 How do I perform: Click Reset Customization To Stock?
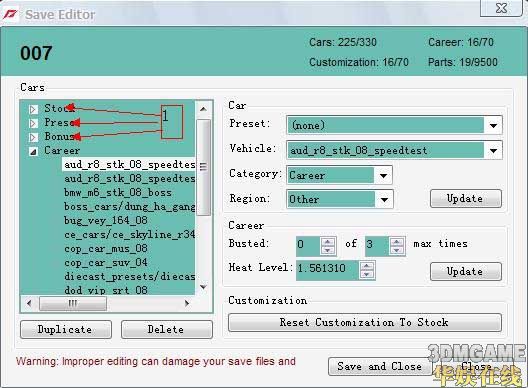click(x=365, y=323)
